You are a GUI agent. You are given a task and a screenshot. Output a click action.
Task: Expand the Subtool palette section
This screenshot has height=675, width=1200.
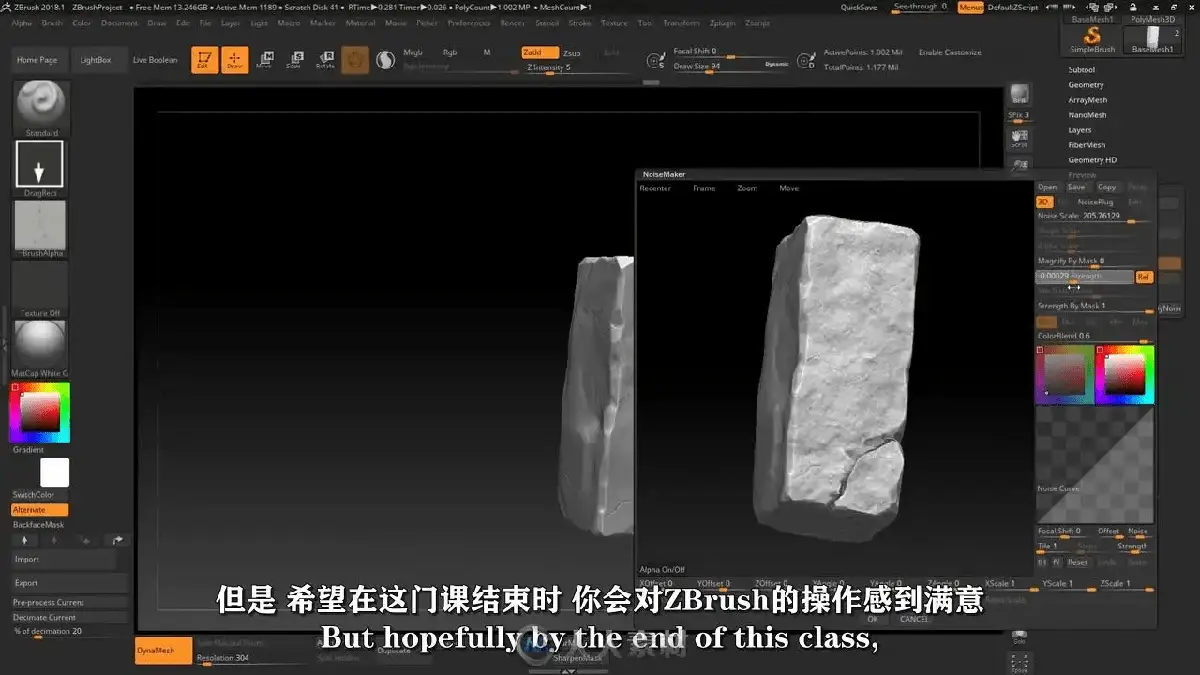1082,70
